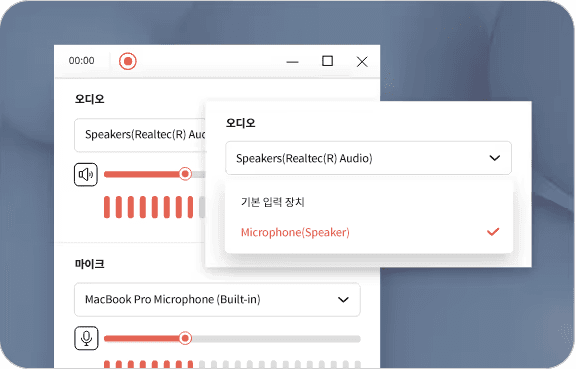576x369 pixels.
Task: Click the red checkmark beside Microphone(Speaker)
Action: [x=493, y=232]
